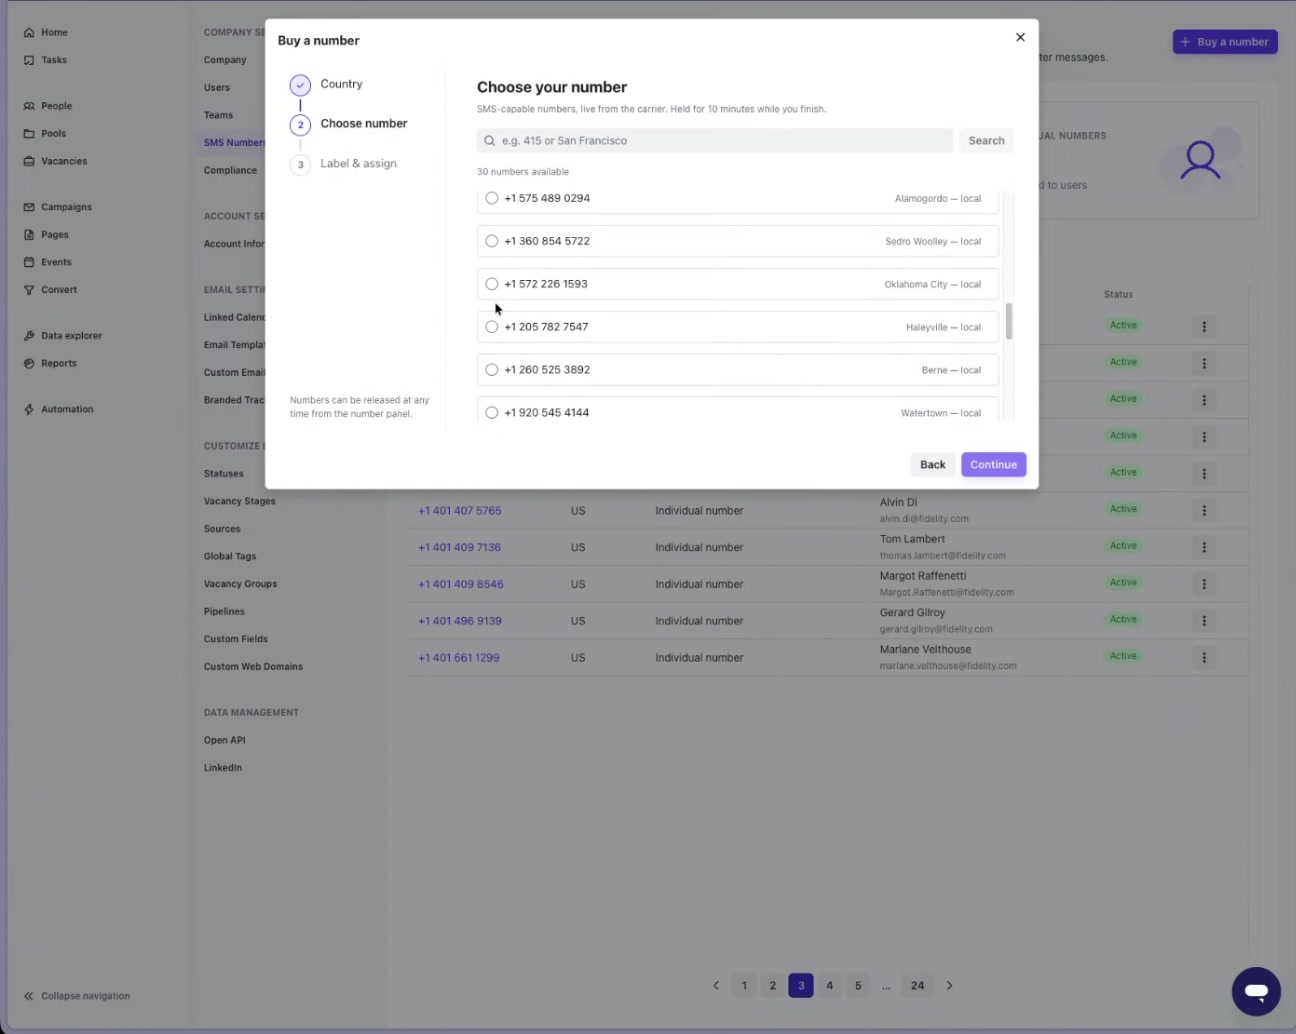Open the People icon in sidebar
The height and width of the screenshot is (1034, 1296).
click(x=29, y=106)
